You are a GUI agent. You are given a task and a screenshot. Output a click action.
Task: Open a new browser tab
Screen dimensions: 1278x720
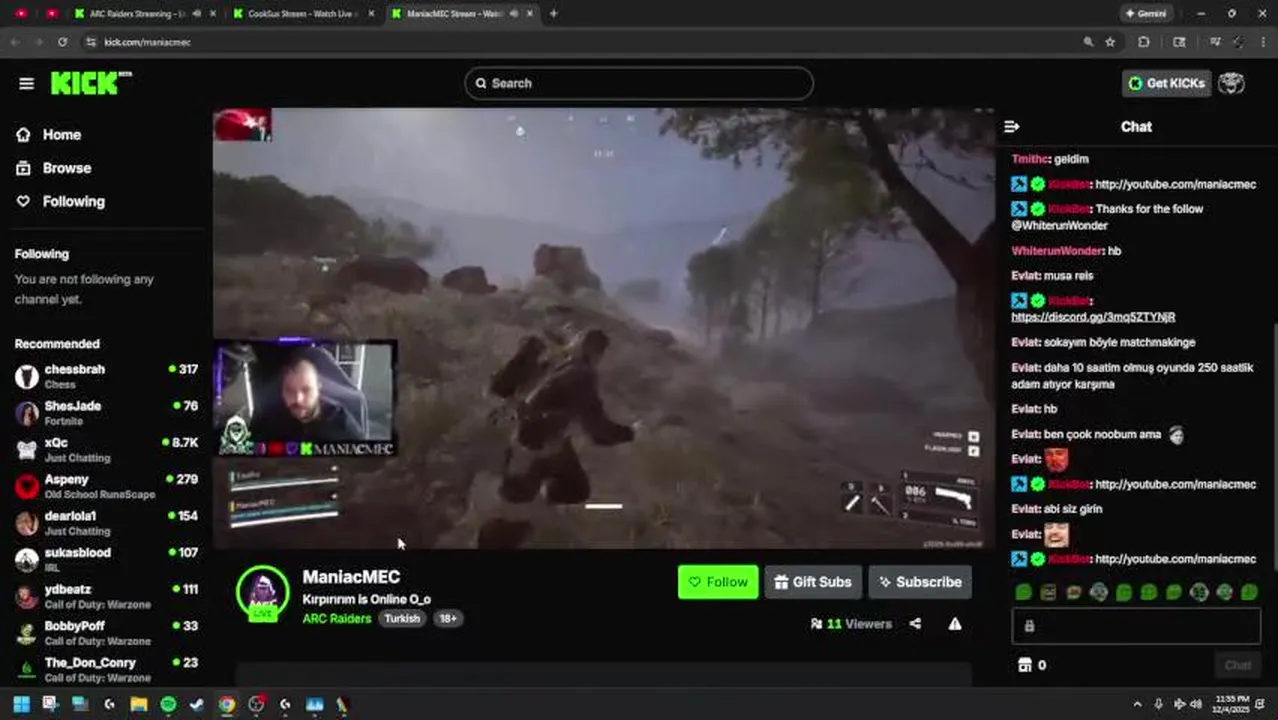(553, 14)
